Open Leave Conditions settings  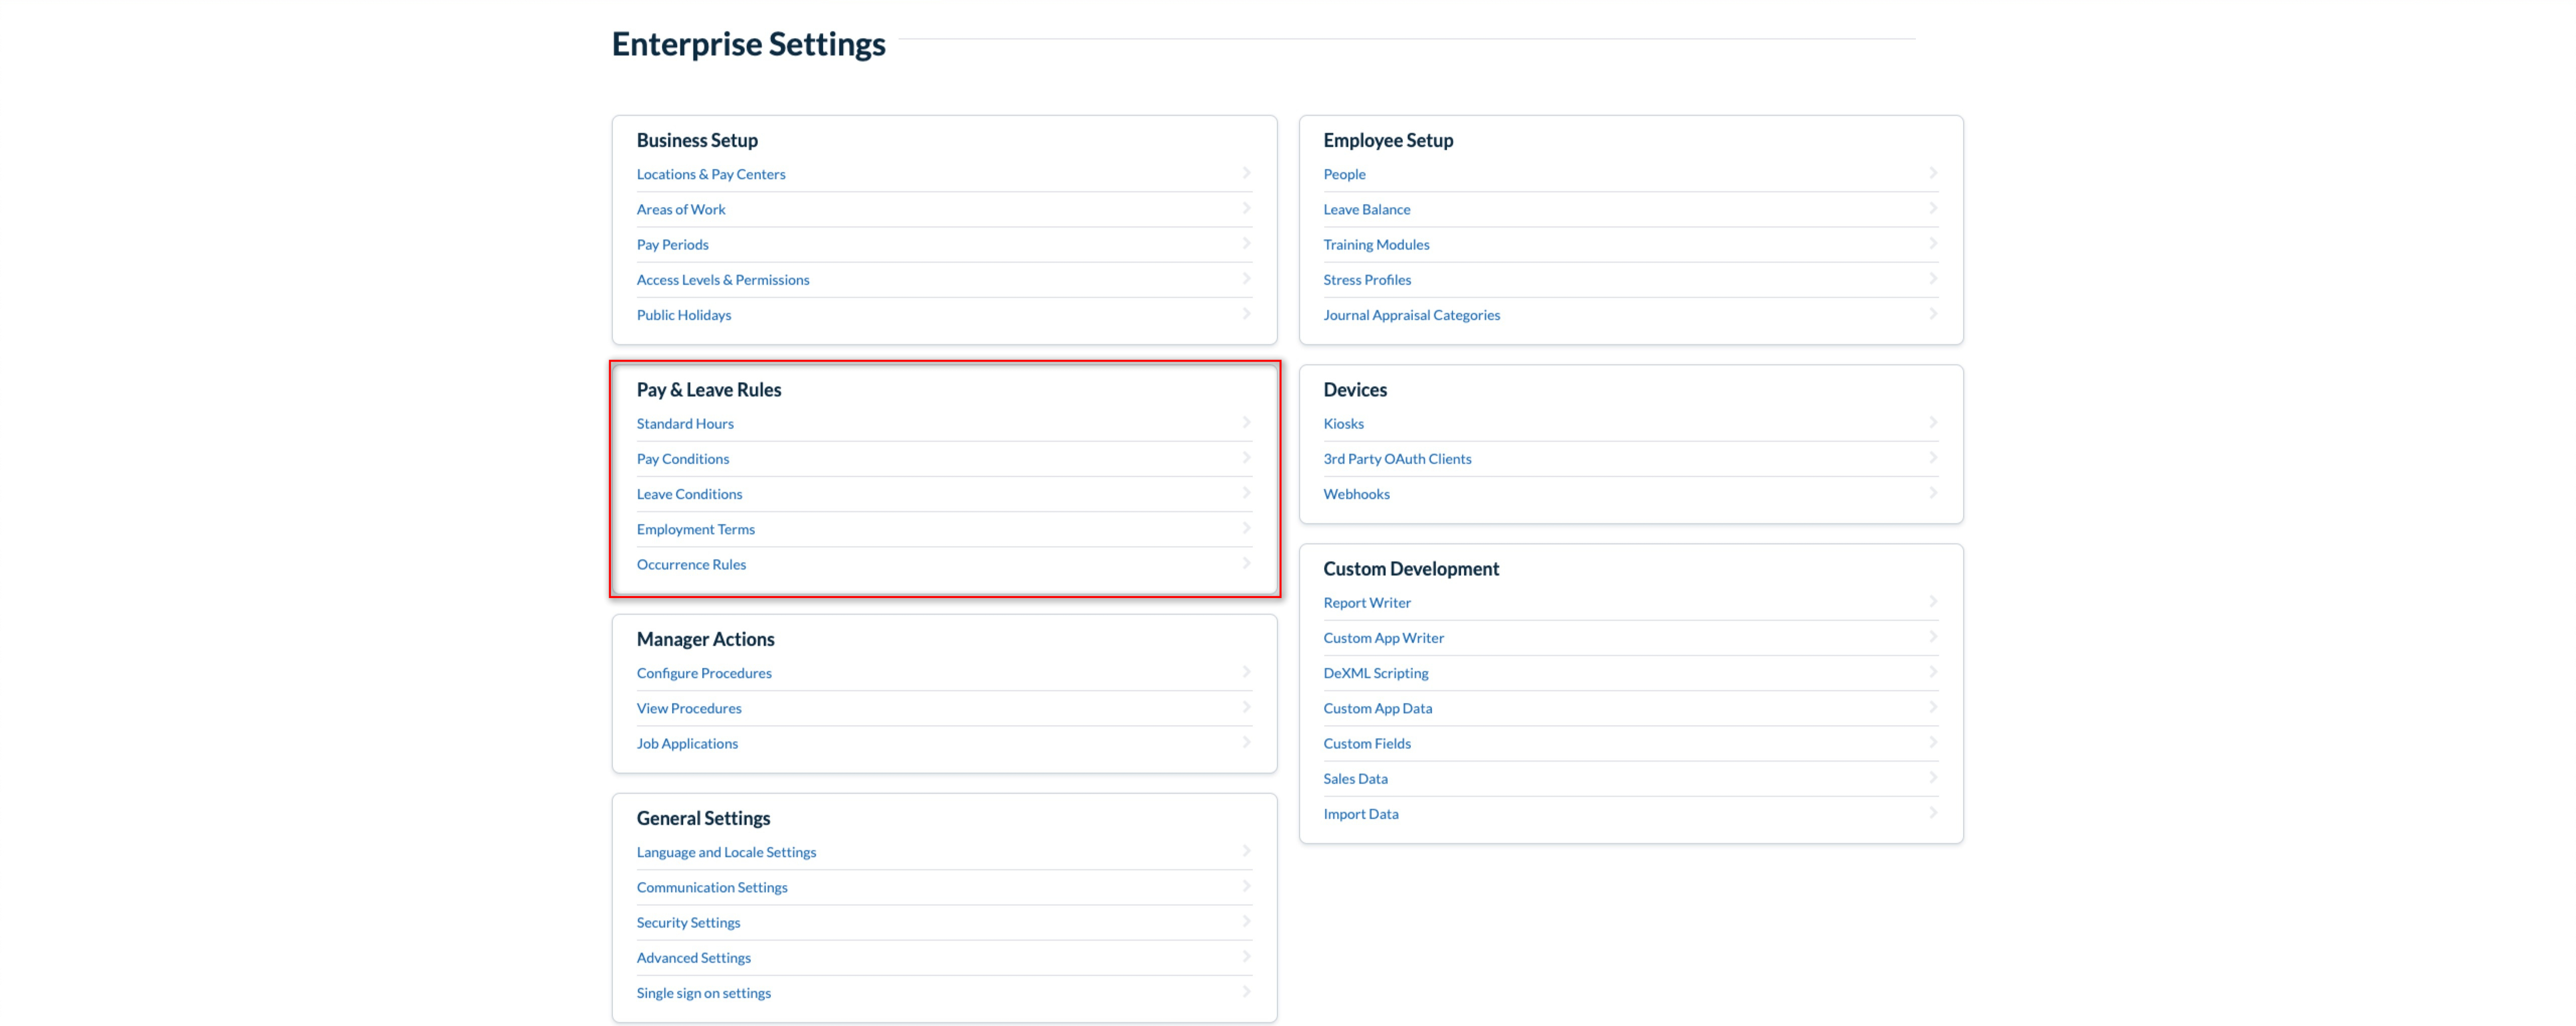[x=689, y=494]
